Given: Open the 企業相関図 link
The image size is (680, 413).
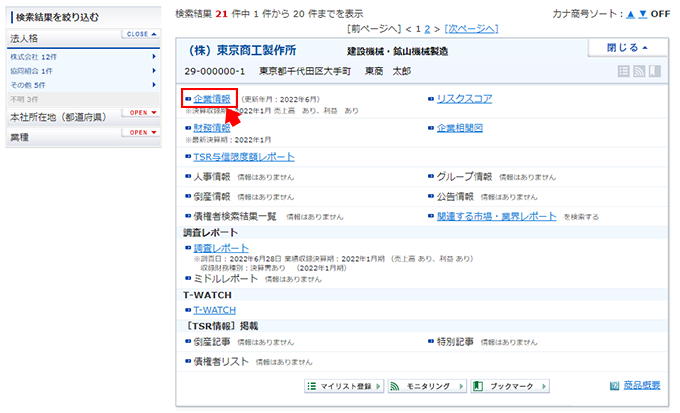Looking at the screenshot, I should (x=460, y=128).
